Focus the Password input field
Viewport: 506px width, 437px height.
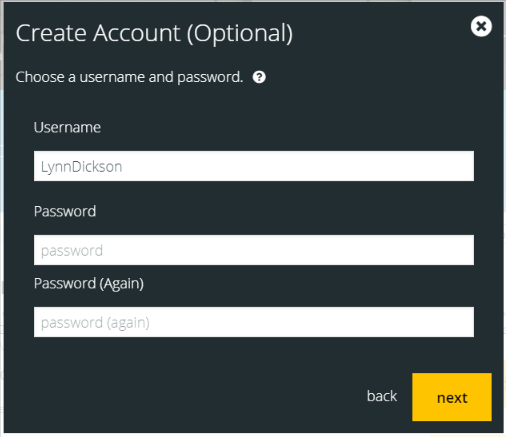pos(254,250)
